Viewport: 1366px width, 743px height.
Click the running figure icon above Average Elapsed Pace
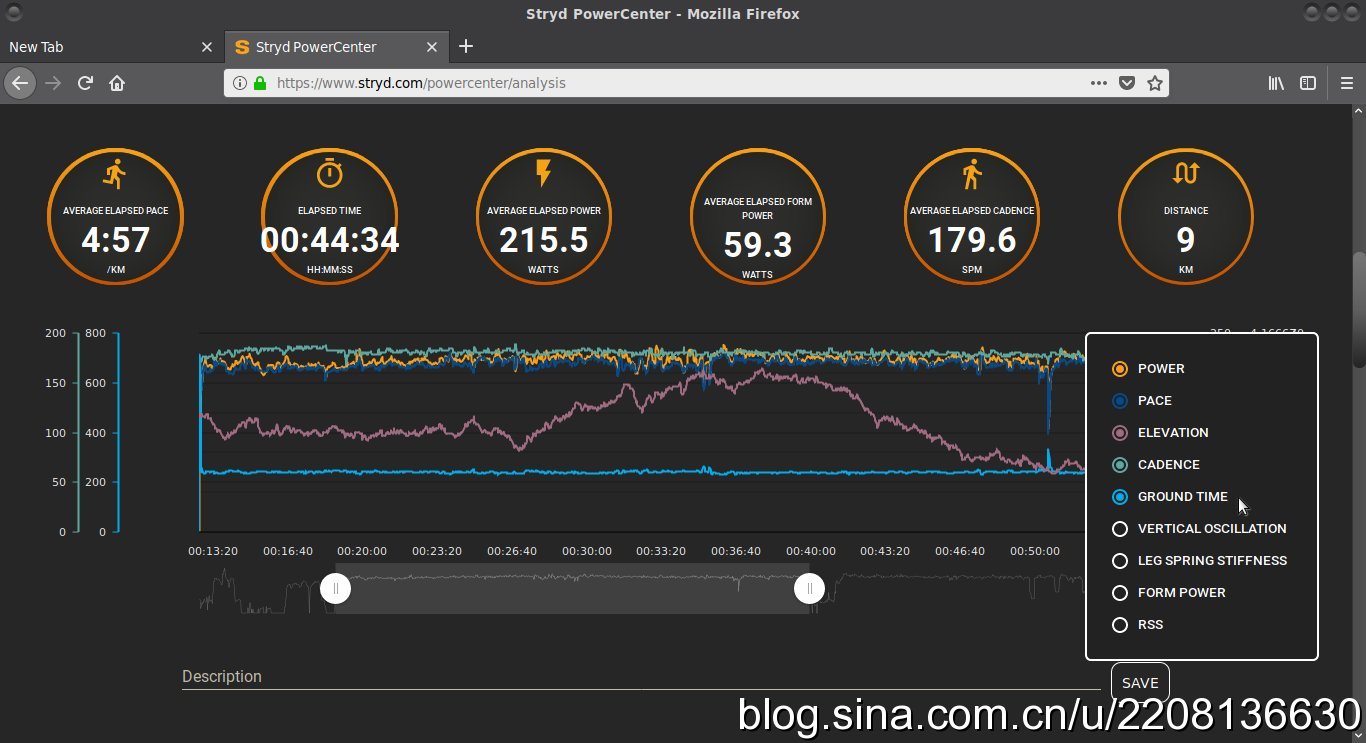pos(115,174)
